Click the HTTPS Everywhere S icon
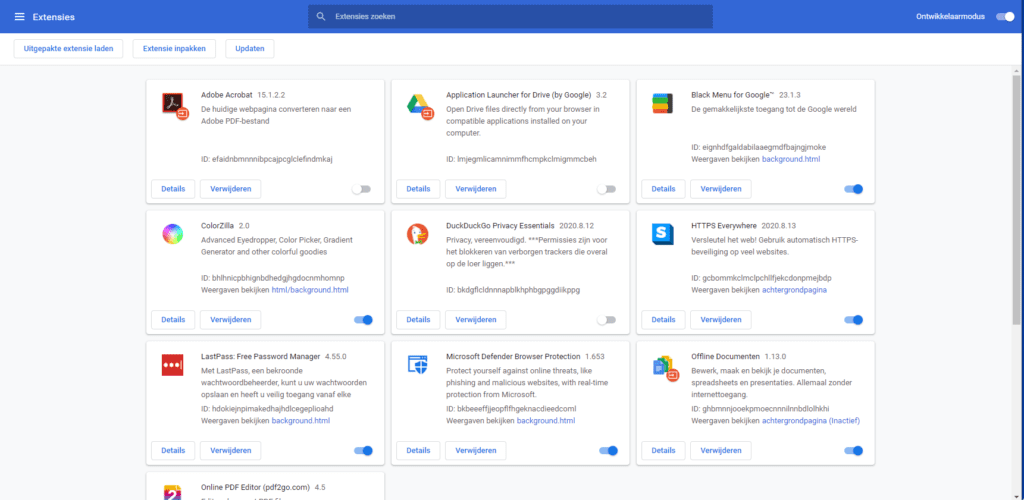The width and height of the screenshot is (1024, 500). click(662, 234)
